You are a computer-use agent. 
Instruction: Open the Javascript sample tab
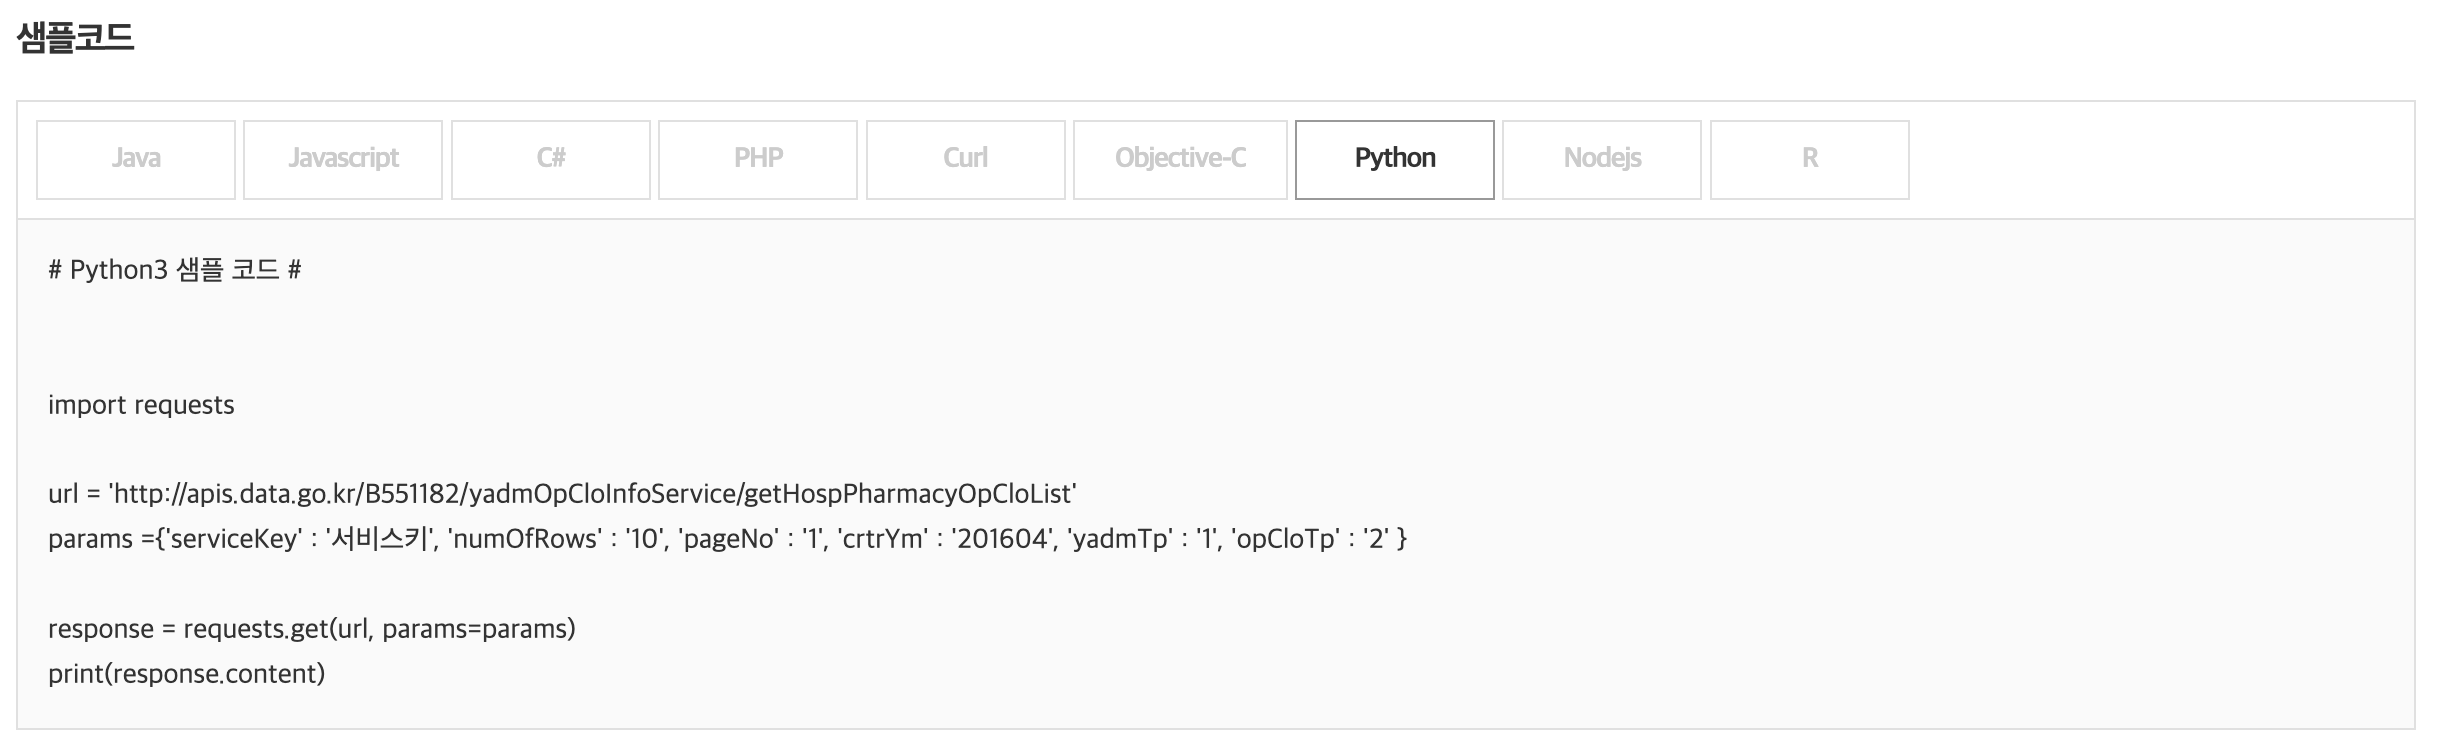[343, 159]
